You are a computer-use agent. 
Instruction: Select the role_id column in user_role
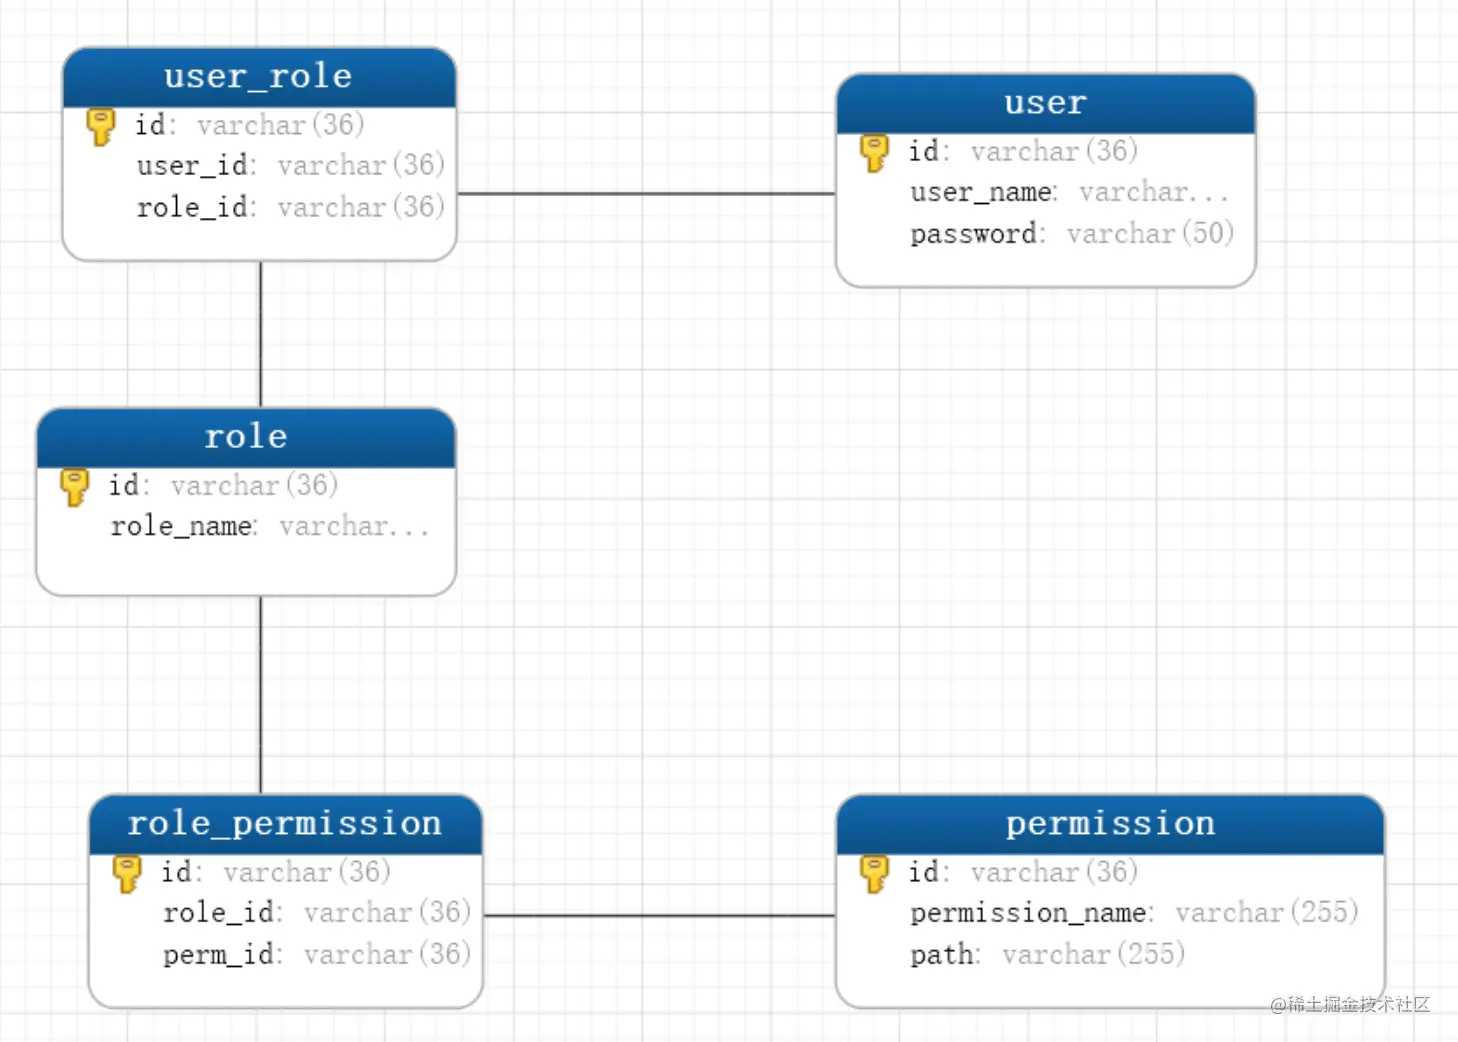pyautogui.click(x=290, y=207)
